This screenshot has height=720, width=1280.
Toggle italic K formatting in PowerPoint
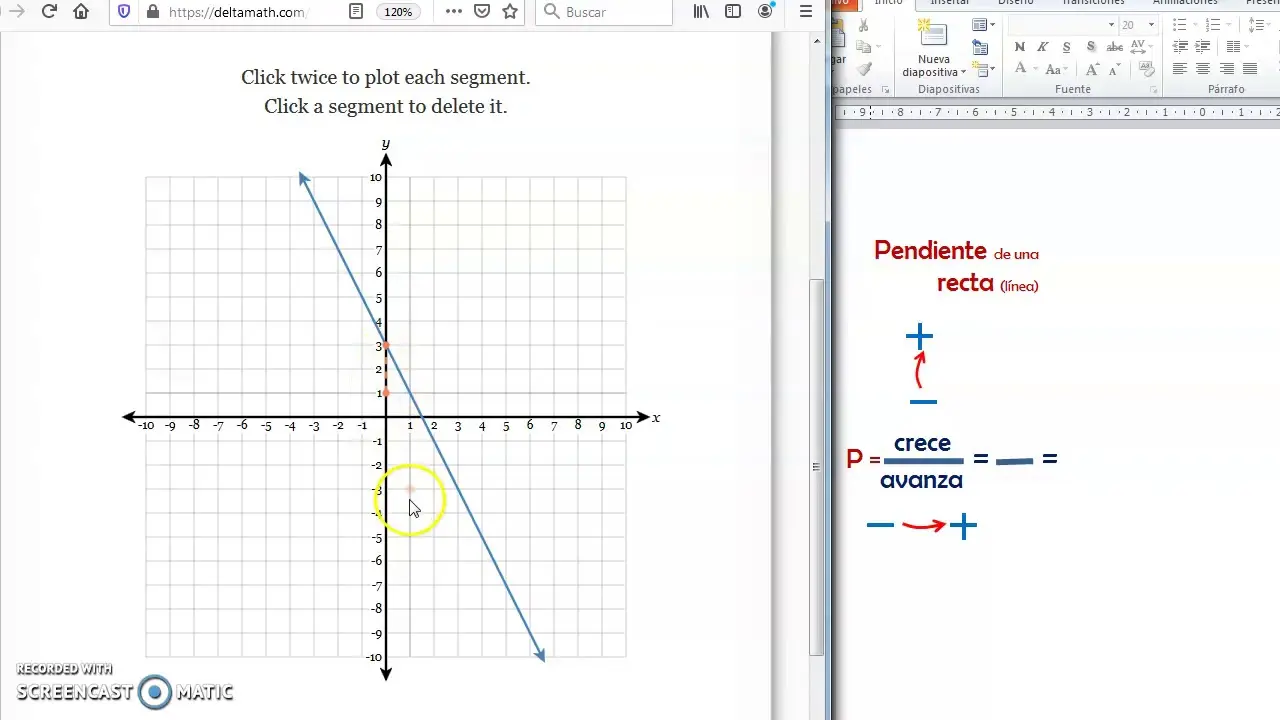(1042, 47)
